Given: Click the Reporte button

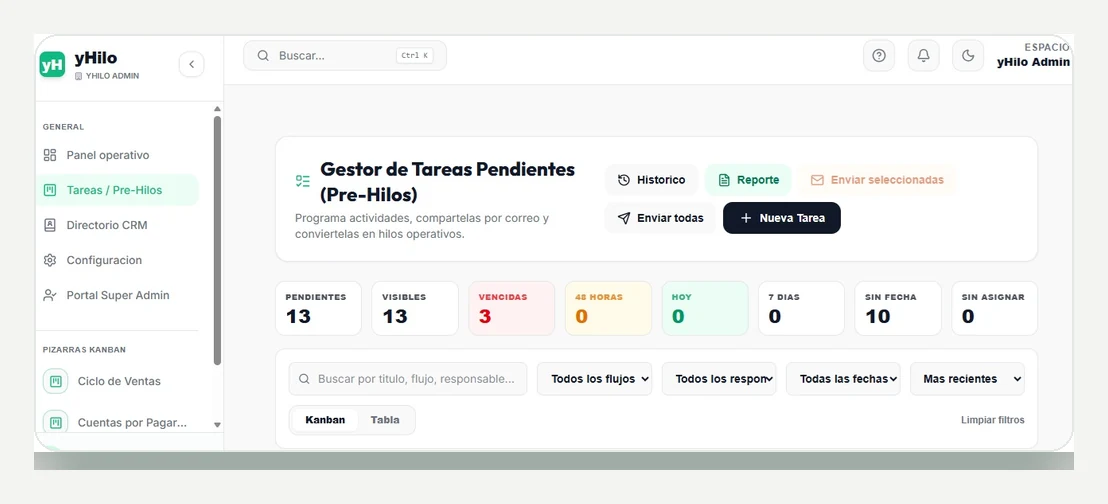Looking at the screenshot, I should 748,180.
